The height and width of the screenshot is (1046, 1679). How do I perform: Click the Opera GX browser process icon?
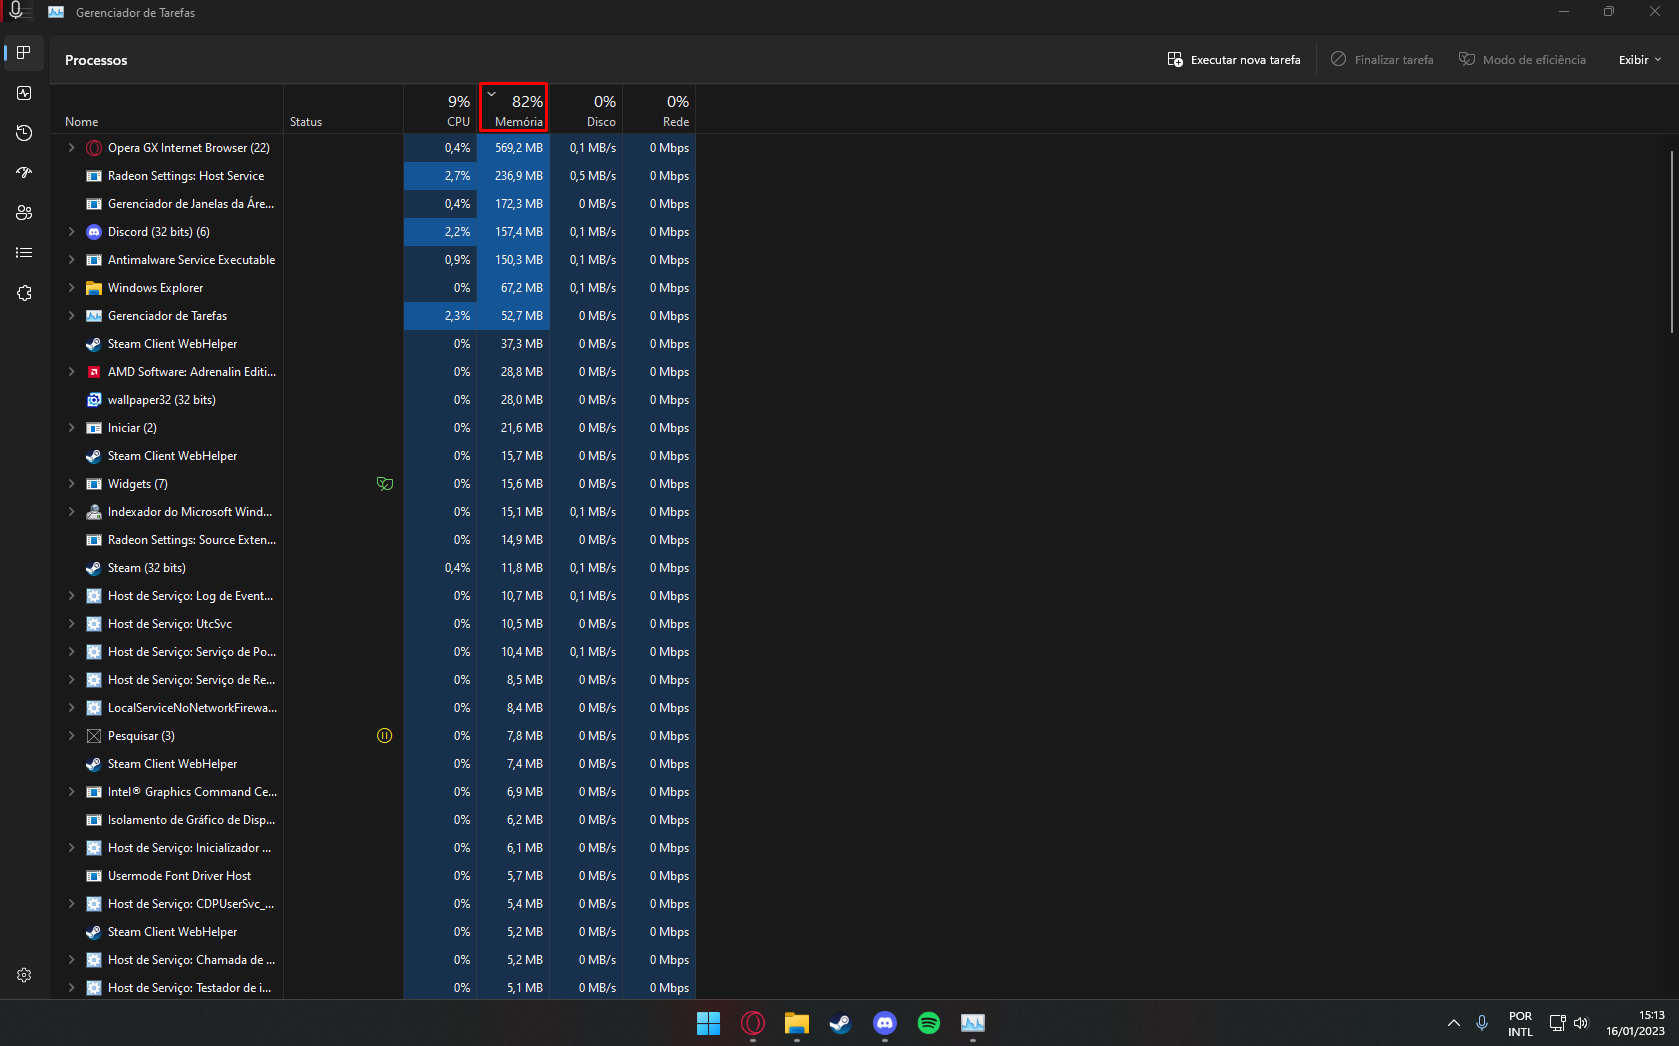pos(94,148)
